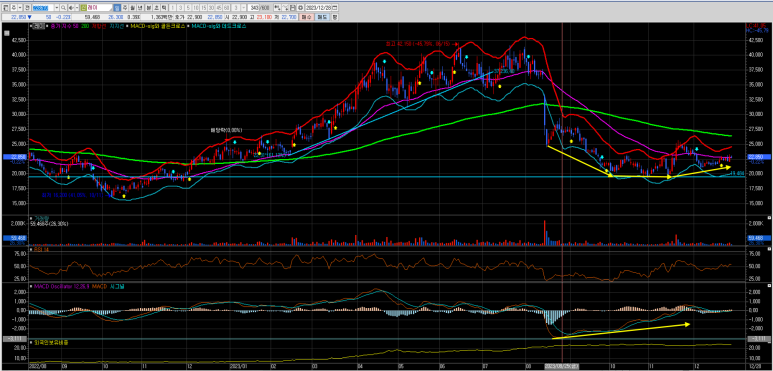Choose the 1 interval button
Screen dimensions: 773x371
173,8
